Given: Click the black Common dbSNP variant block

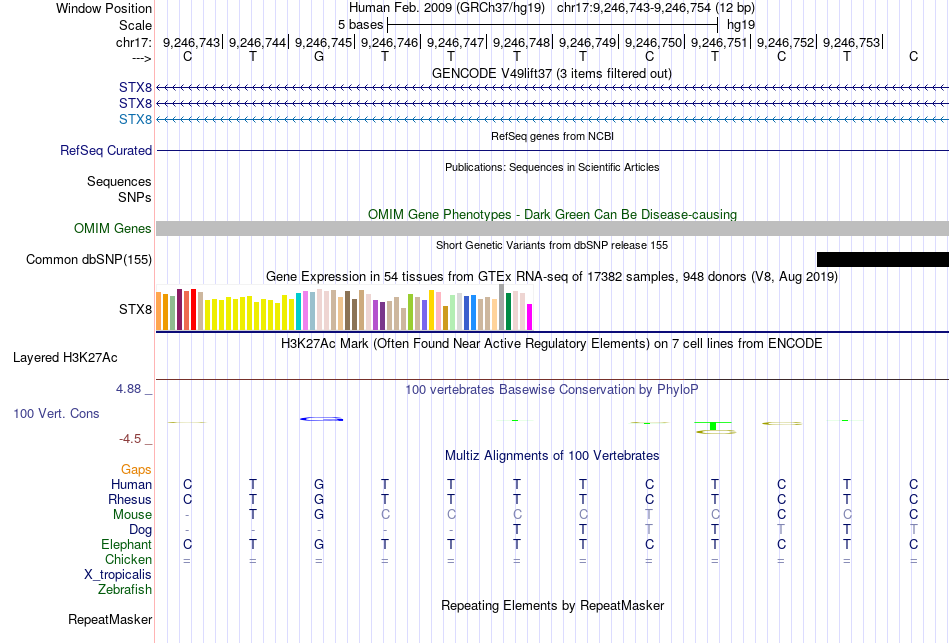Looking at the screenshot, I should tap(883, 259).
